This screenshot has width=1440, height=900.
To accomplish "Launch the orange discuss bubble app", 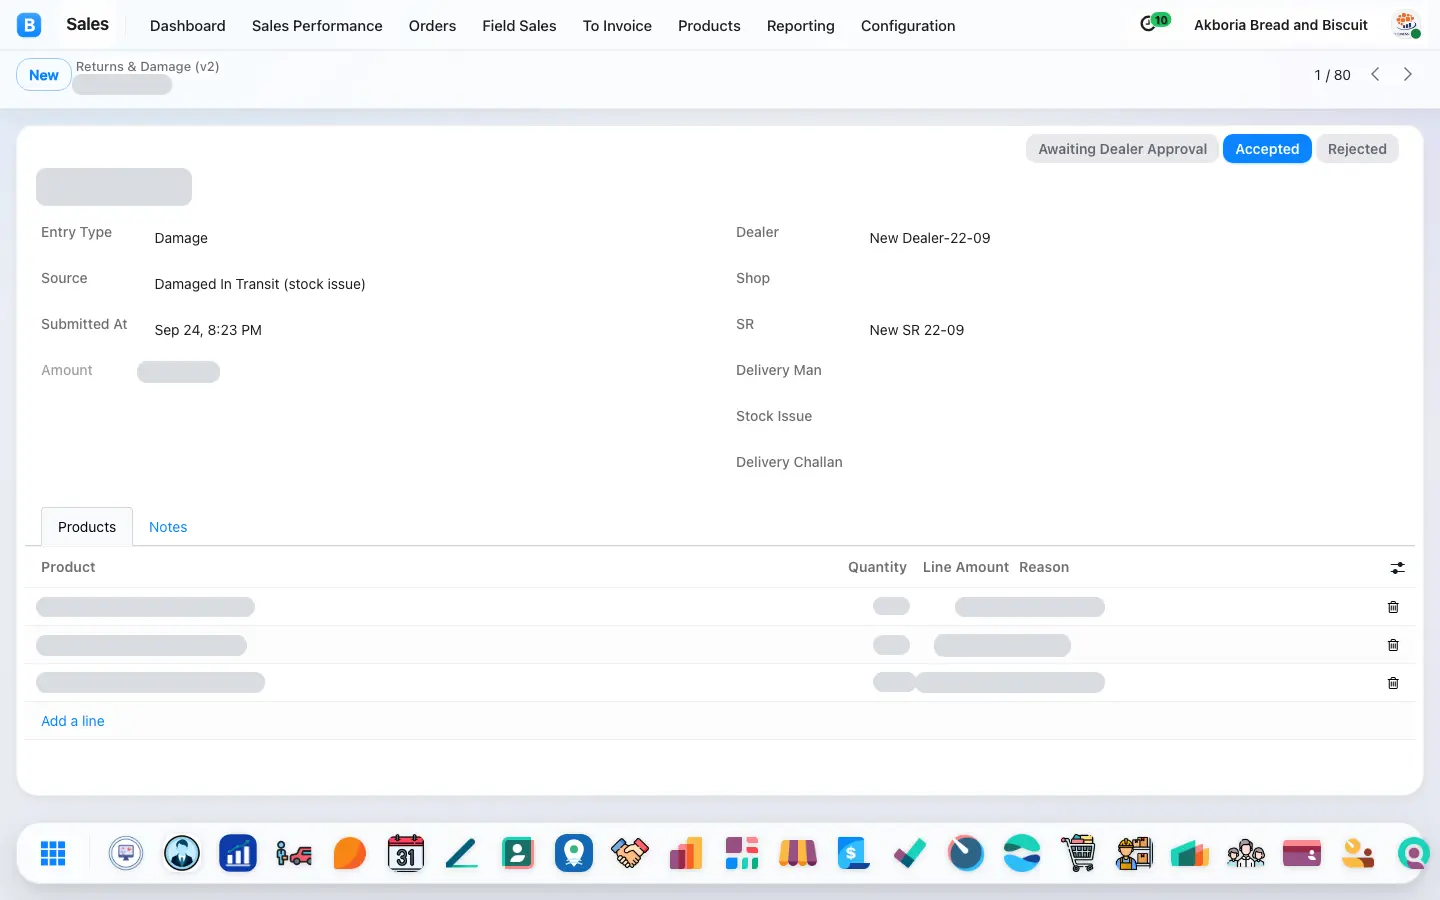I will click(x=350, y=853).
